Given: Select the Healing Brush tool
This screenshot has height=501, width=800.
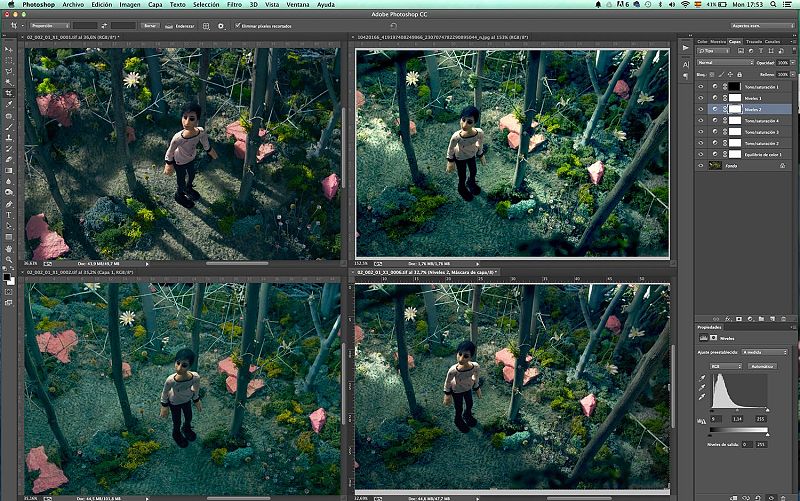Looking at the screenshot, I should [9, 116].
